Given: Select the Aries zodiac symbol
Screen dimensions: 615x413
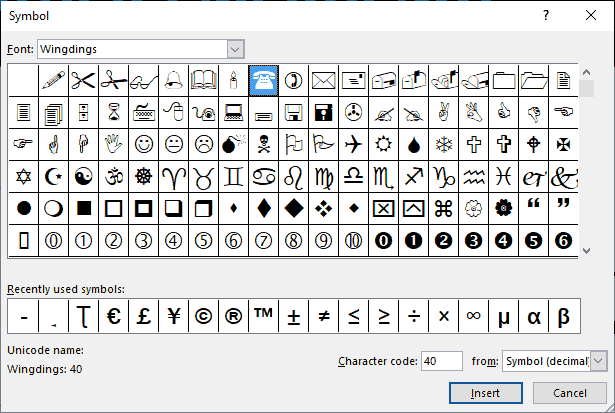Looking at the screenshot, I should pos(173,176).
